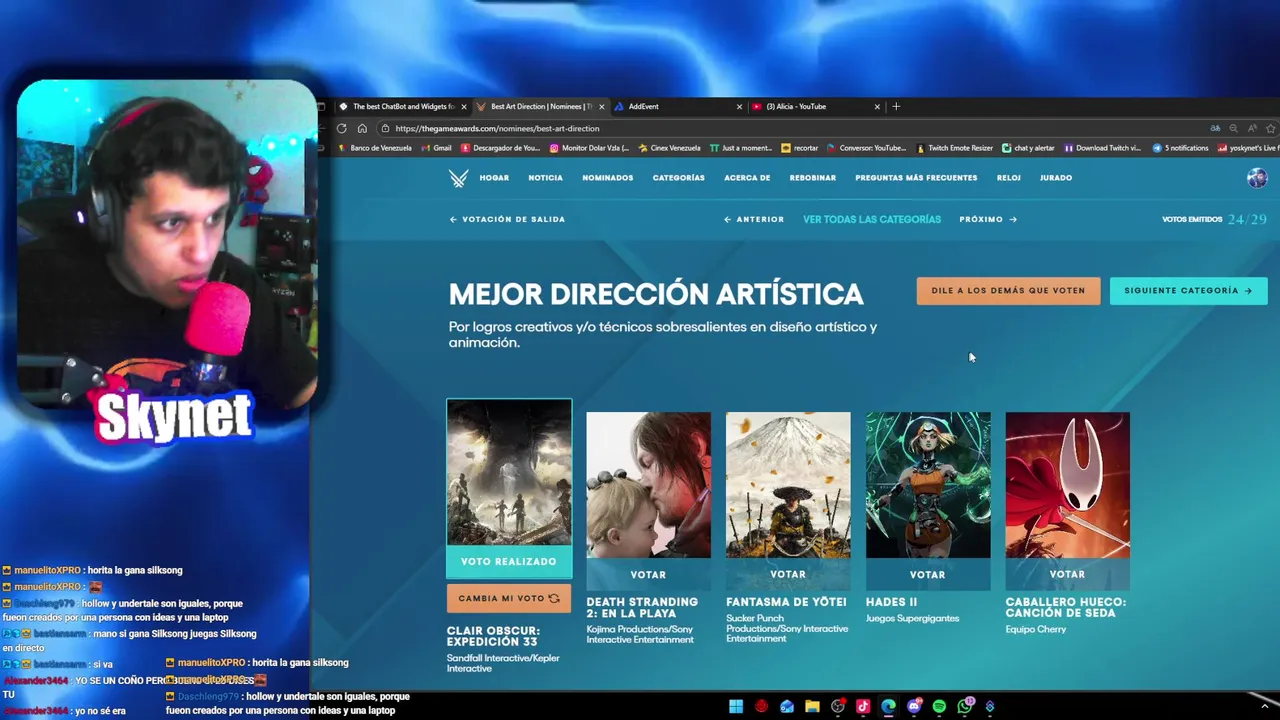Close the ChatBot and Widgets tab
Viewport: 1280px width, 720px height.
[x=463, y=106]
